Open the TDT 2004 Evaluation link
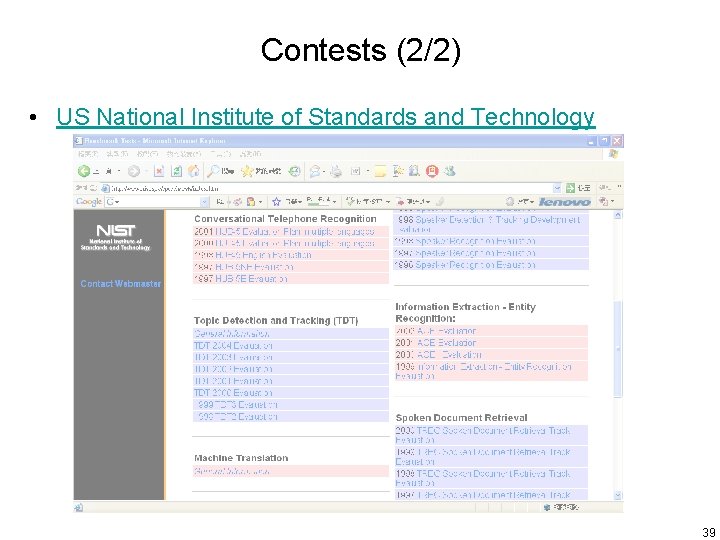 click(233, 345)
